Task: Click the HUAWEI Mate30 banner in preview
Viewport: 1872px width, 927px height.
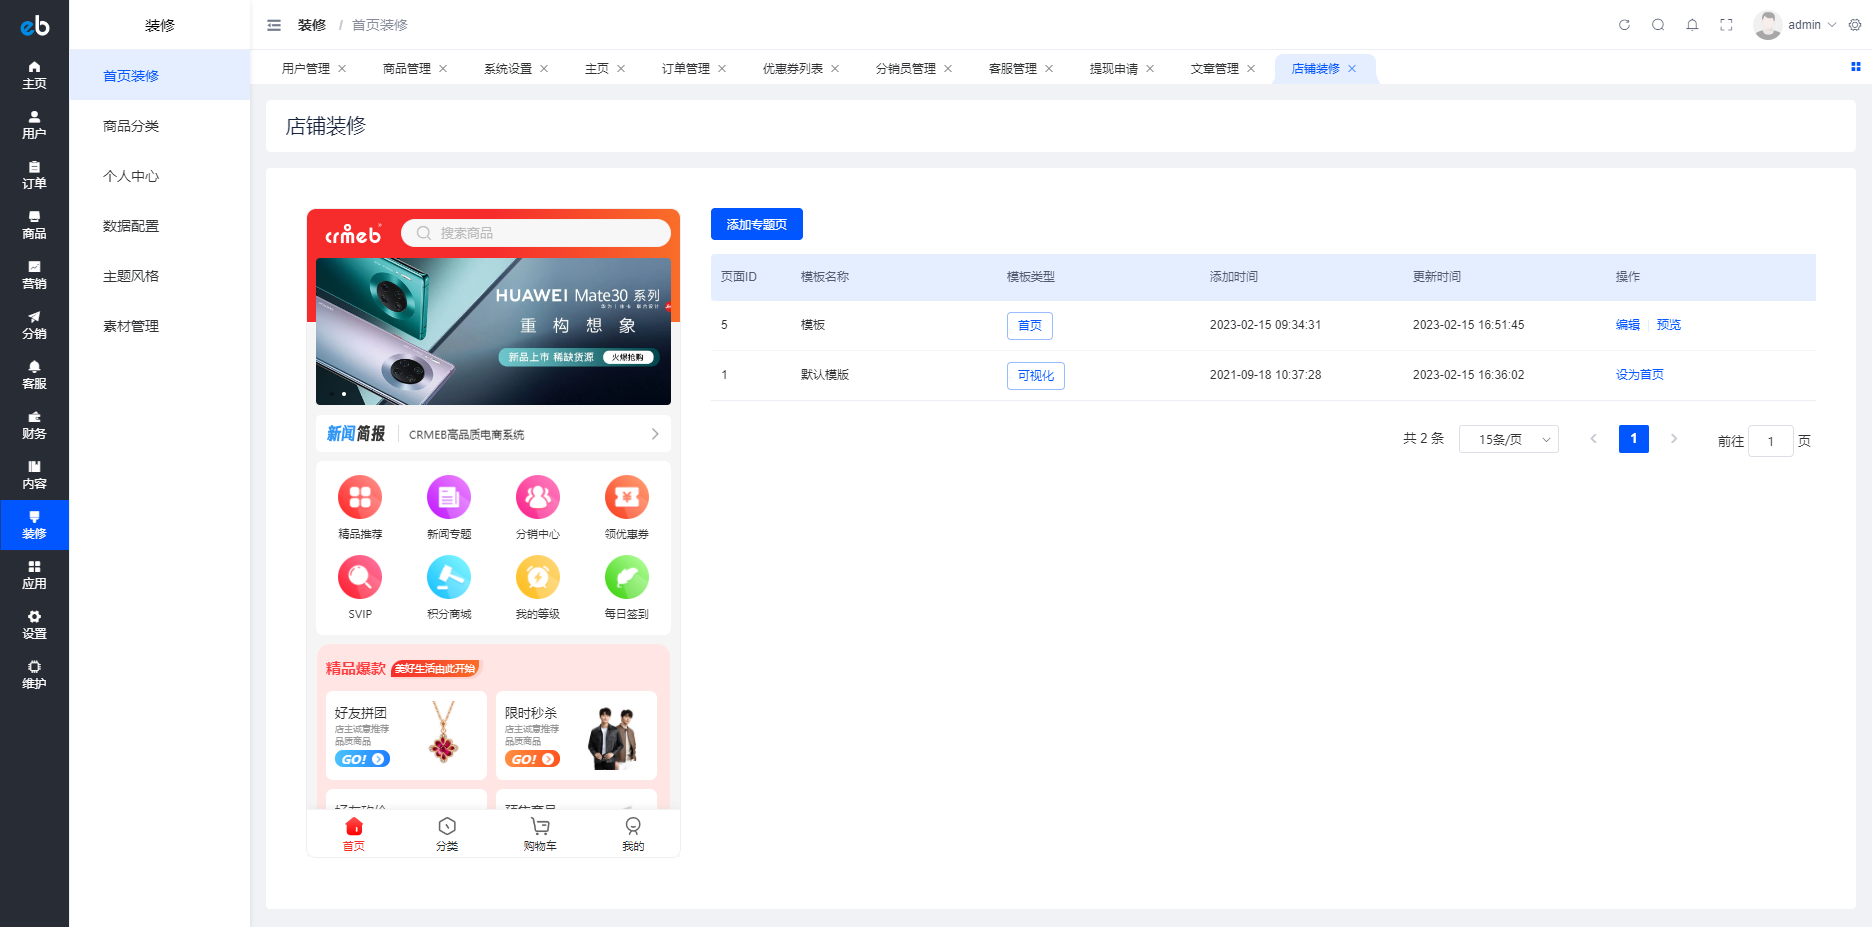Action: pos(493,331)
